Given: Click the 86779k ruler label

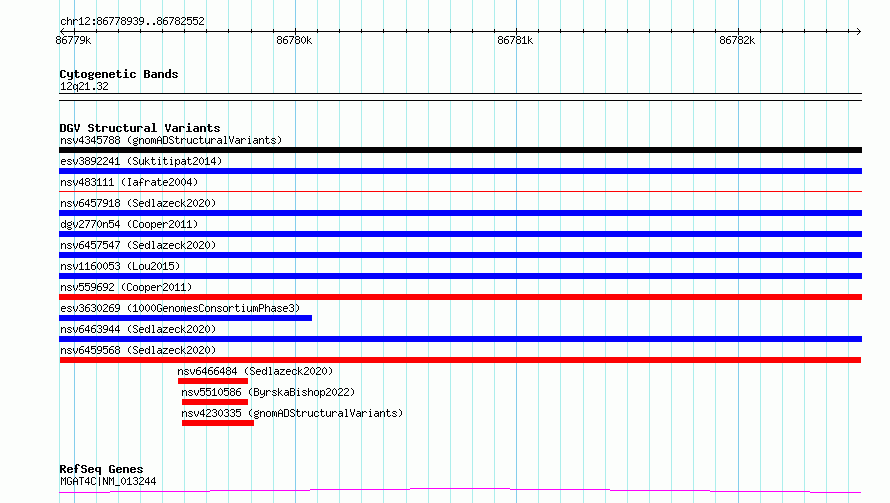Looking at the screenshot, I should [x=73, y=40].
